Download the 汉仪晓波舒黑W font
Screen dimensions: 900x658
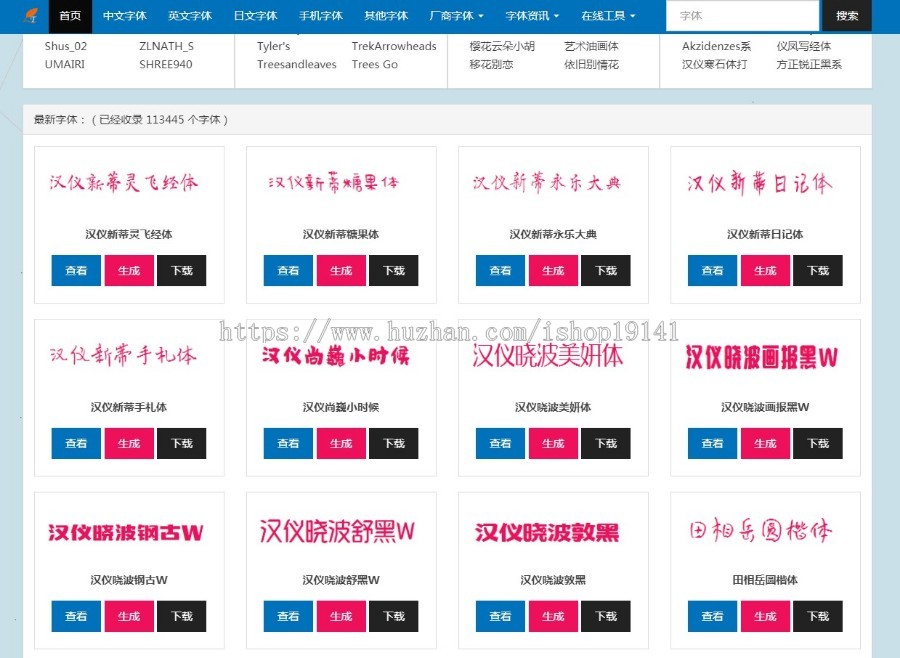click(x=394, y=616)
